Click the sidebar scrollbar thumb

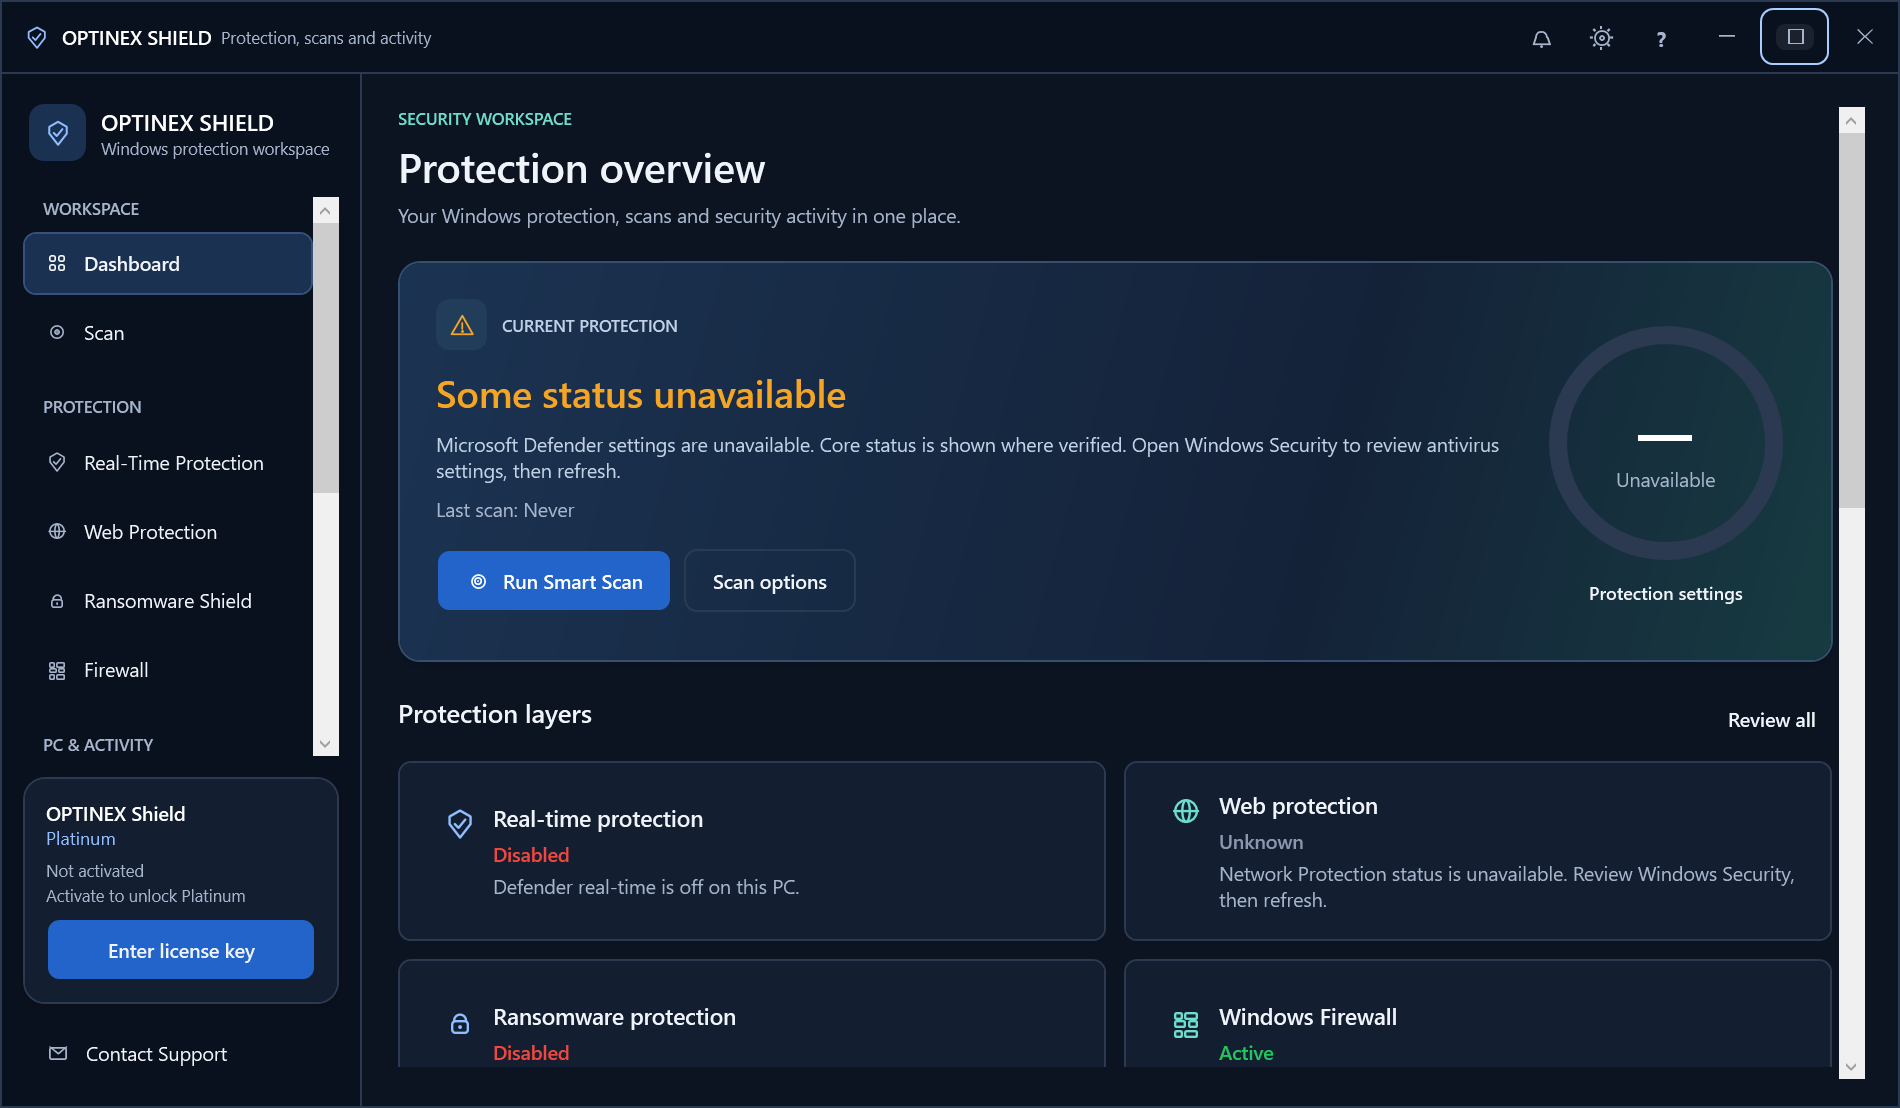324,358
